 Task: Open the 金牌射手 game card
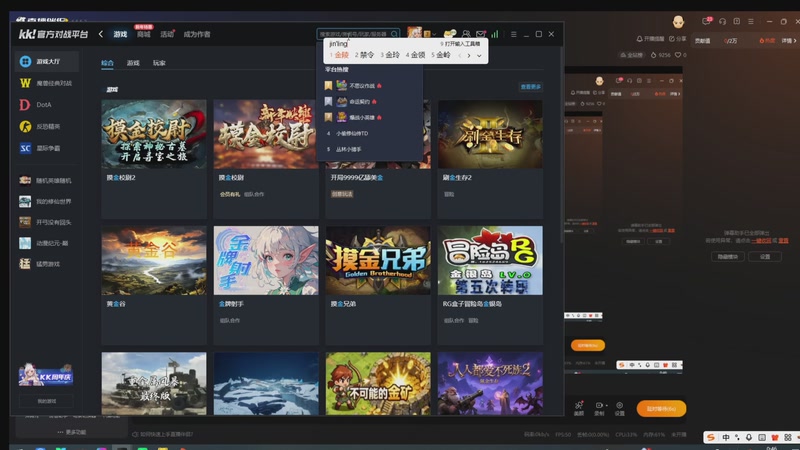[266, 285]
